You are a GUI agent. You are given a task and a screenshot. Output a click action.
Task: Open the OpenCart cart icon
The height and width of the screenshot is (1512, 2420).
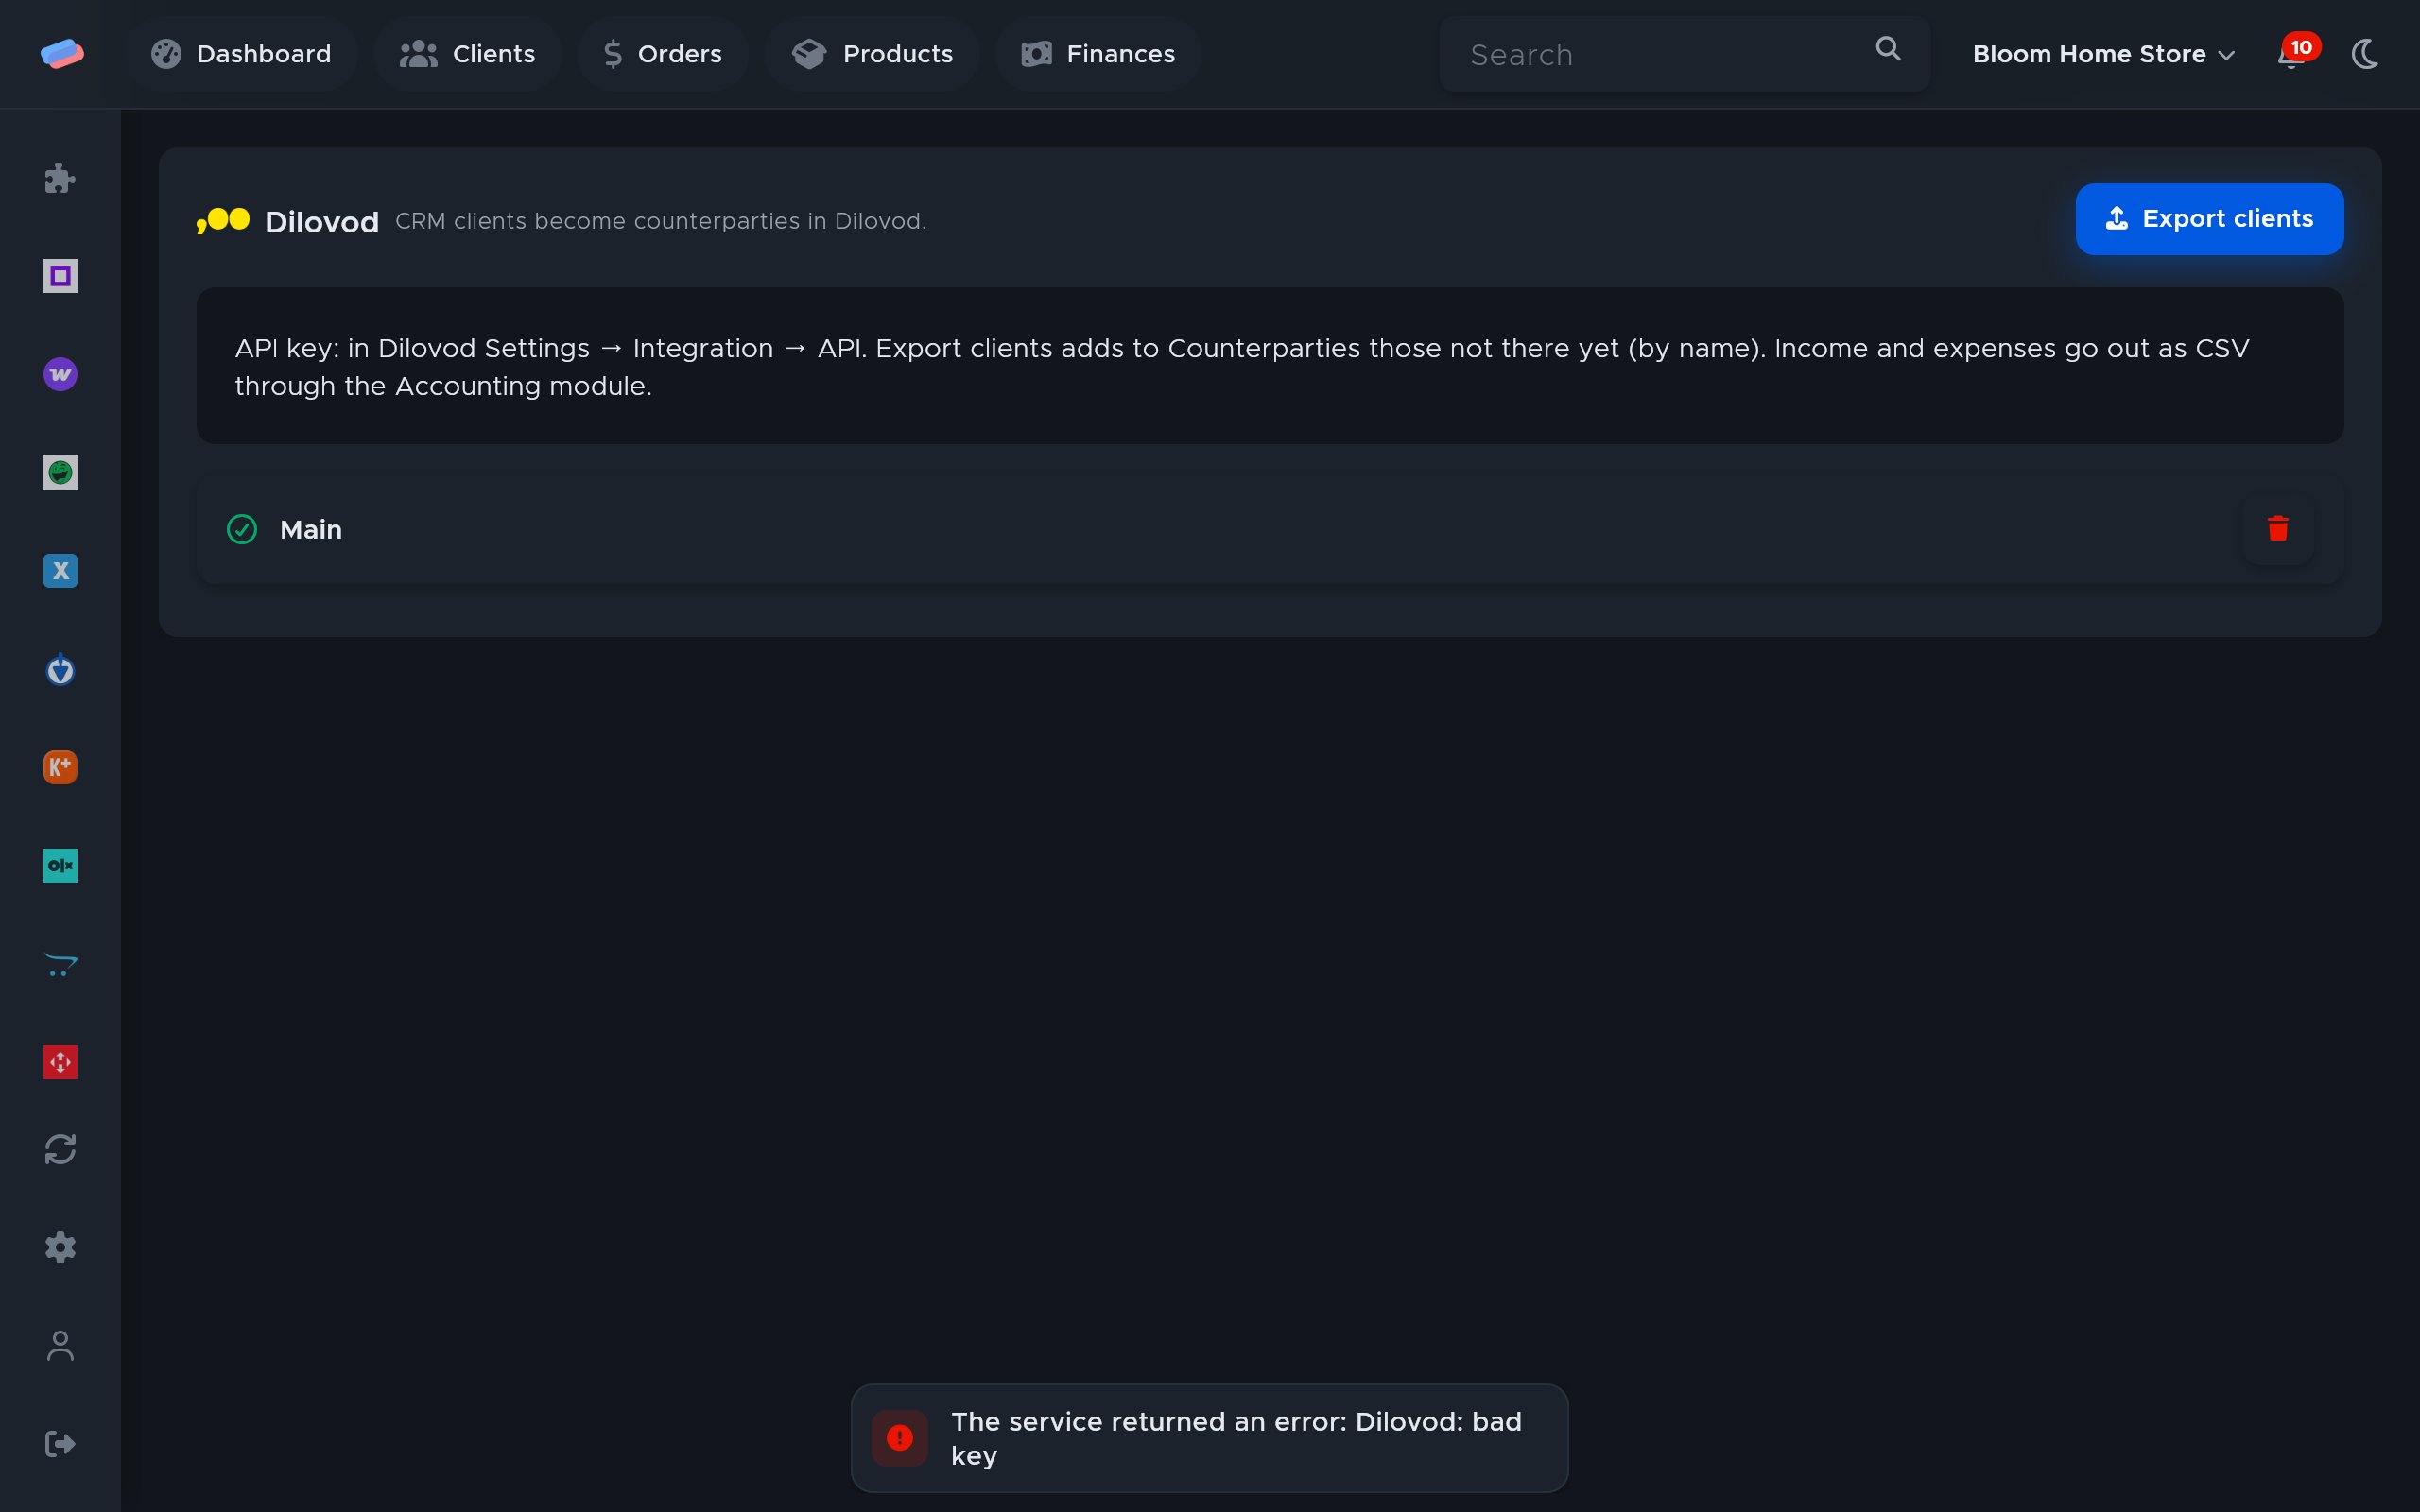coord(60,964)
